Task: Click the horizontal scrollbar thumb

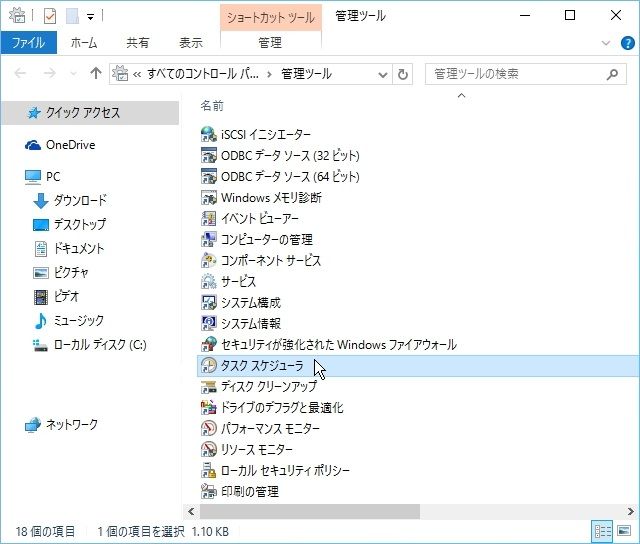Action: (310, 511)
